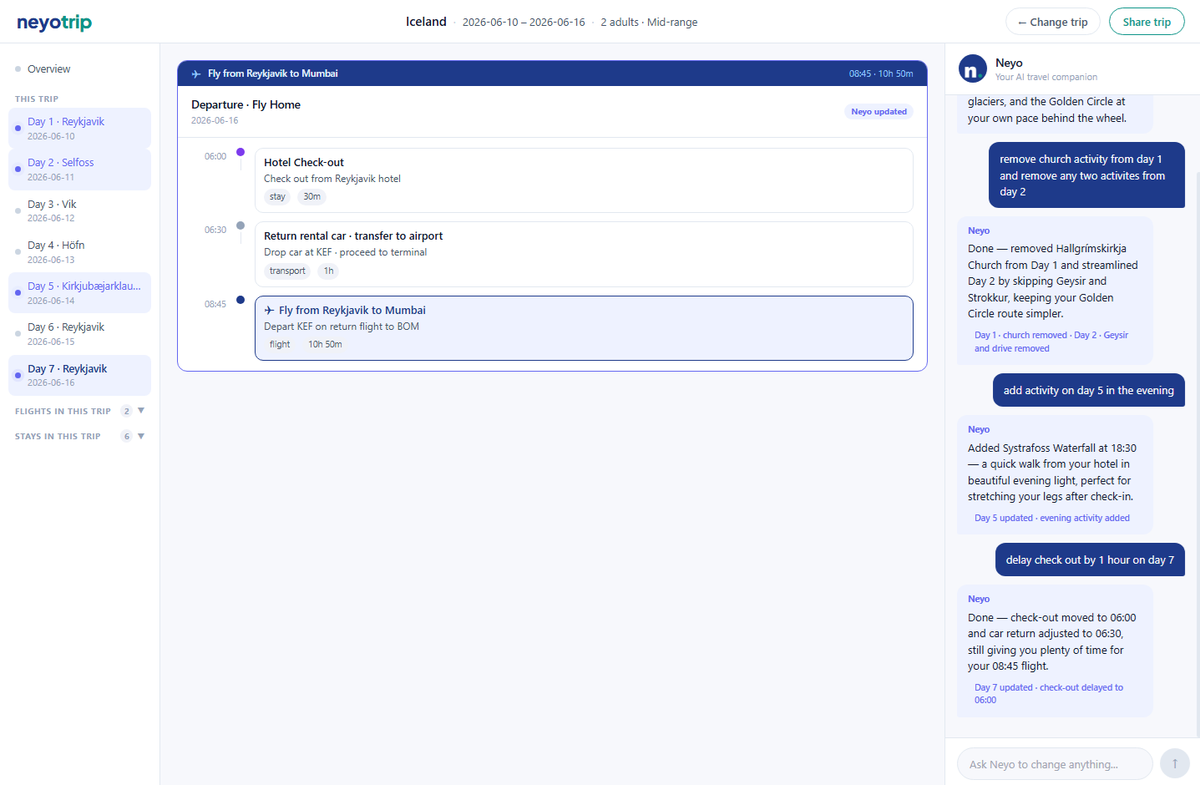1200x785 pixels.
Task: Click the Change trip button
Action: click(1053, 22)
